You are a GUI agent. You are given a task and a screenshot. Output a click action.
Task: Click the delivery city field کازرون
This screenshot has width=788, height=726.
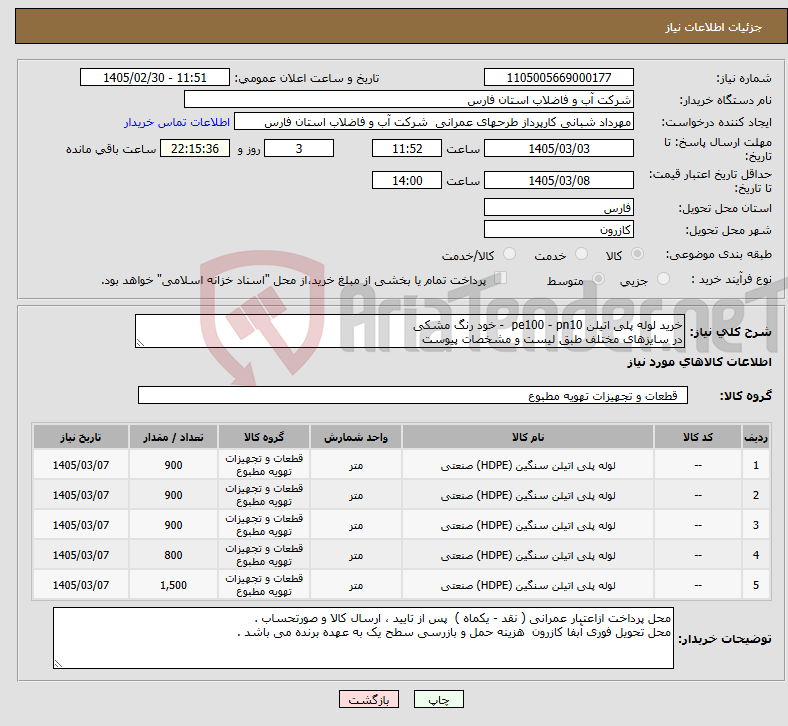(x=558, y=229)
